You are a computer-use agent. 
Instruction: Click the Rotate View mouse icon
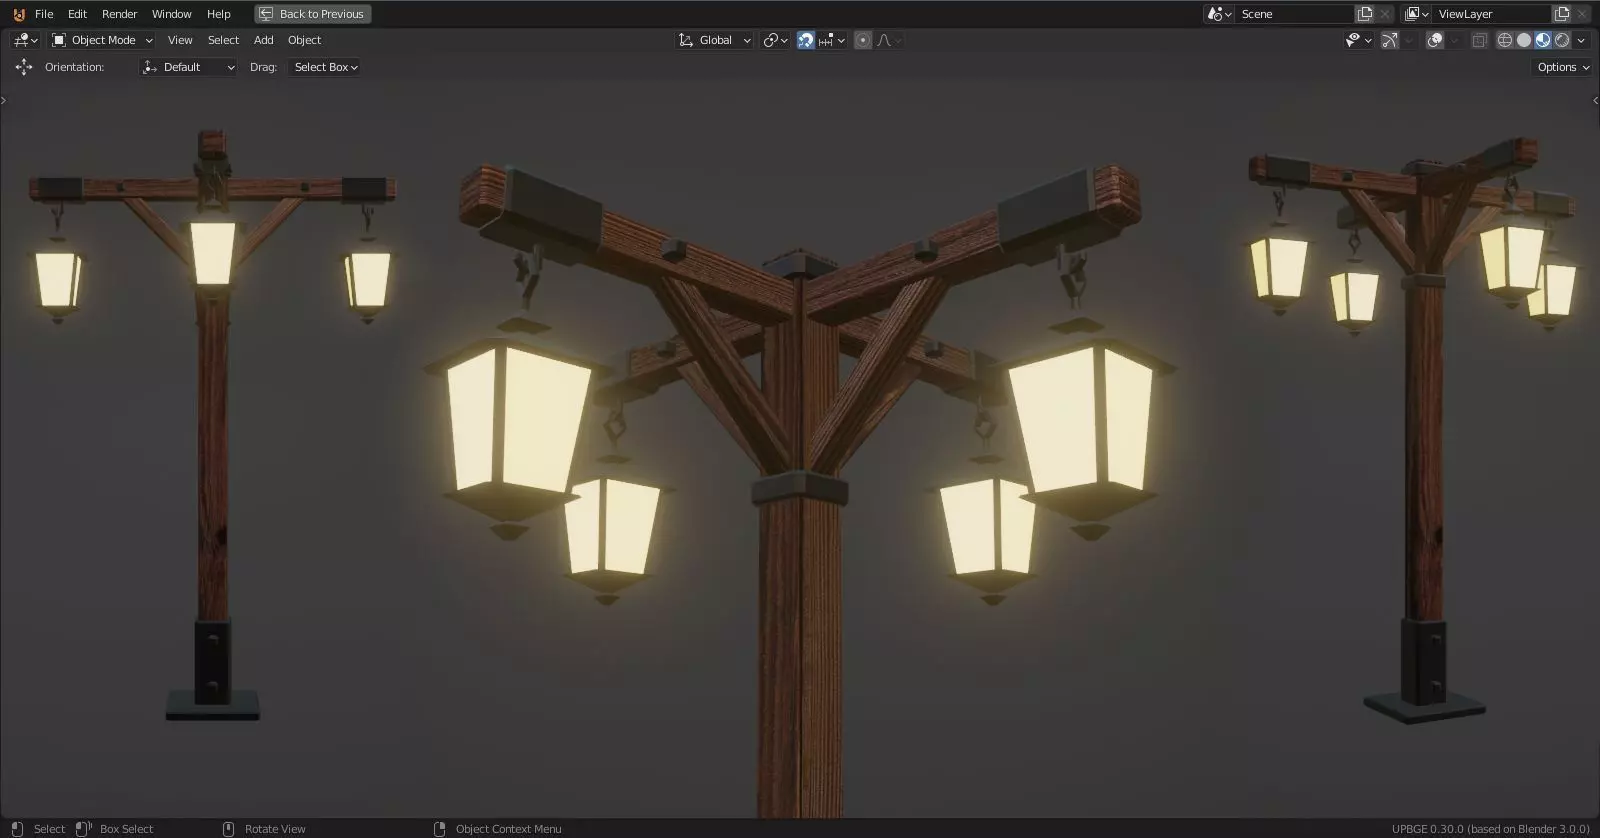pyautogui.click(x=228, y=829)
